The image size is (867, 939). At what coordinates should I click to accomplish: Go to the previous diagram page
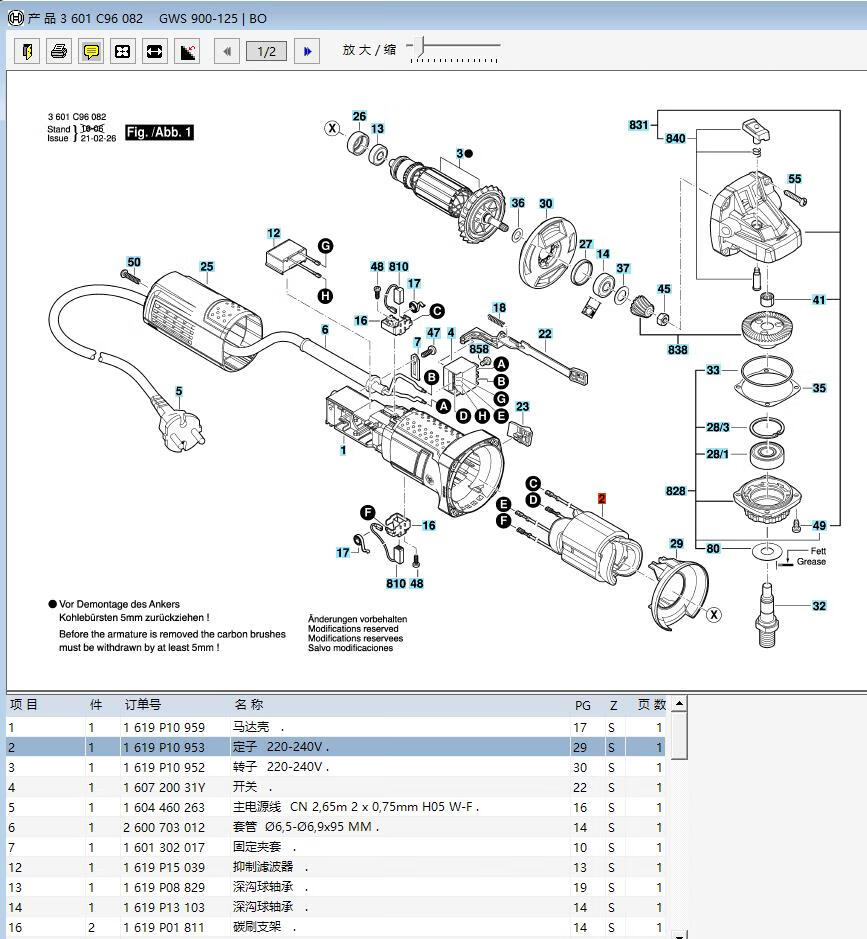point(227,52)
